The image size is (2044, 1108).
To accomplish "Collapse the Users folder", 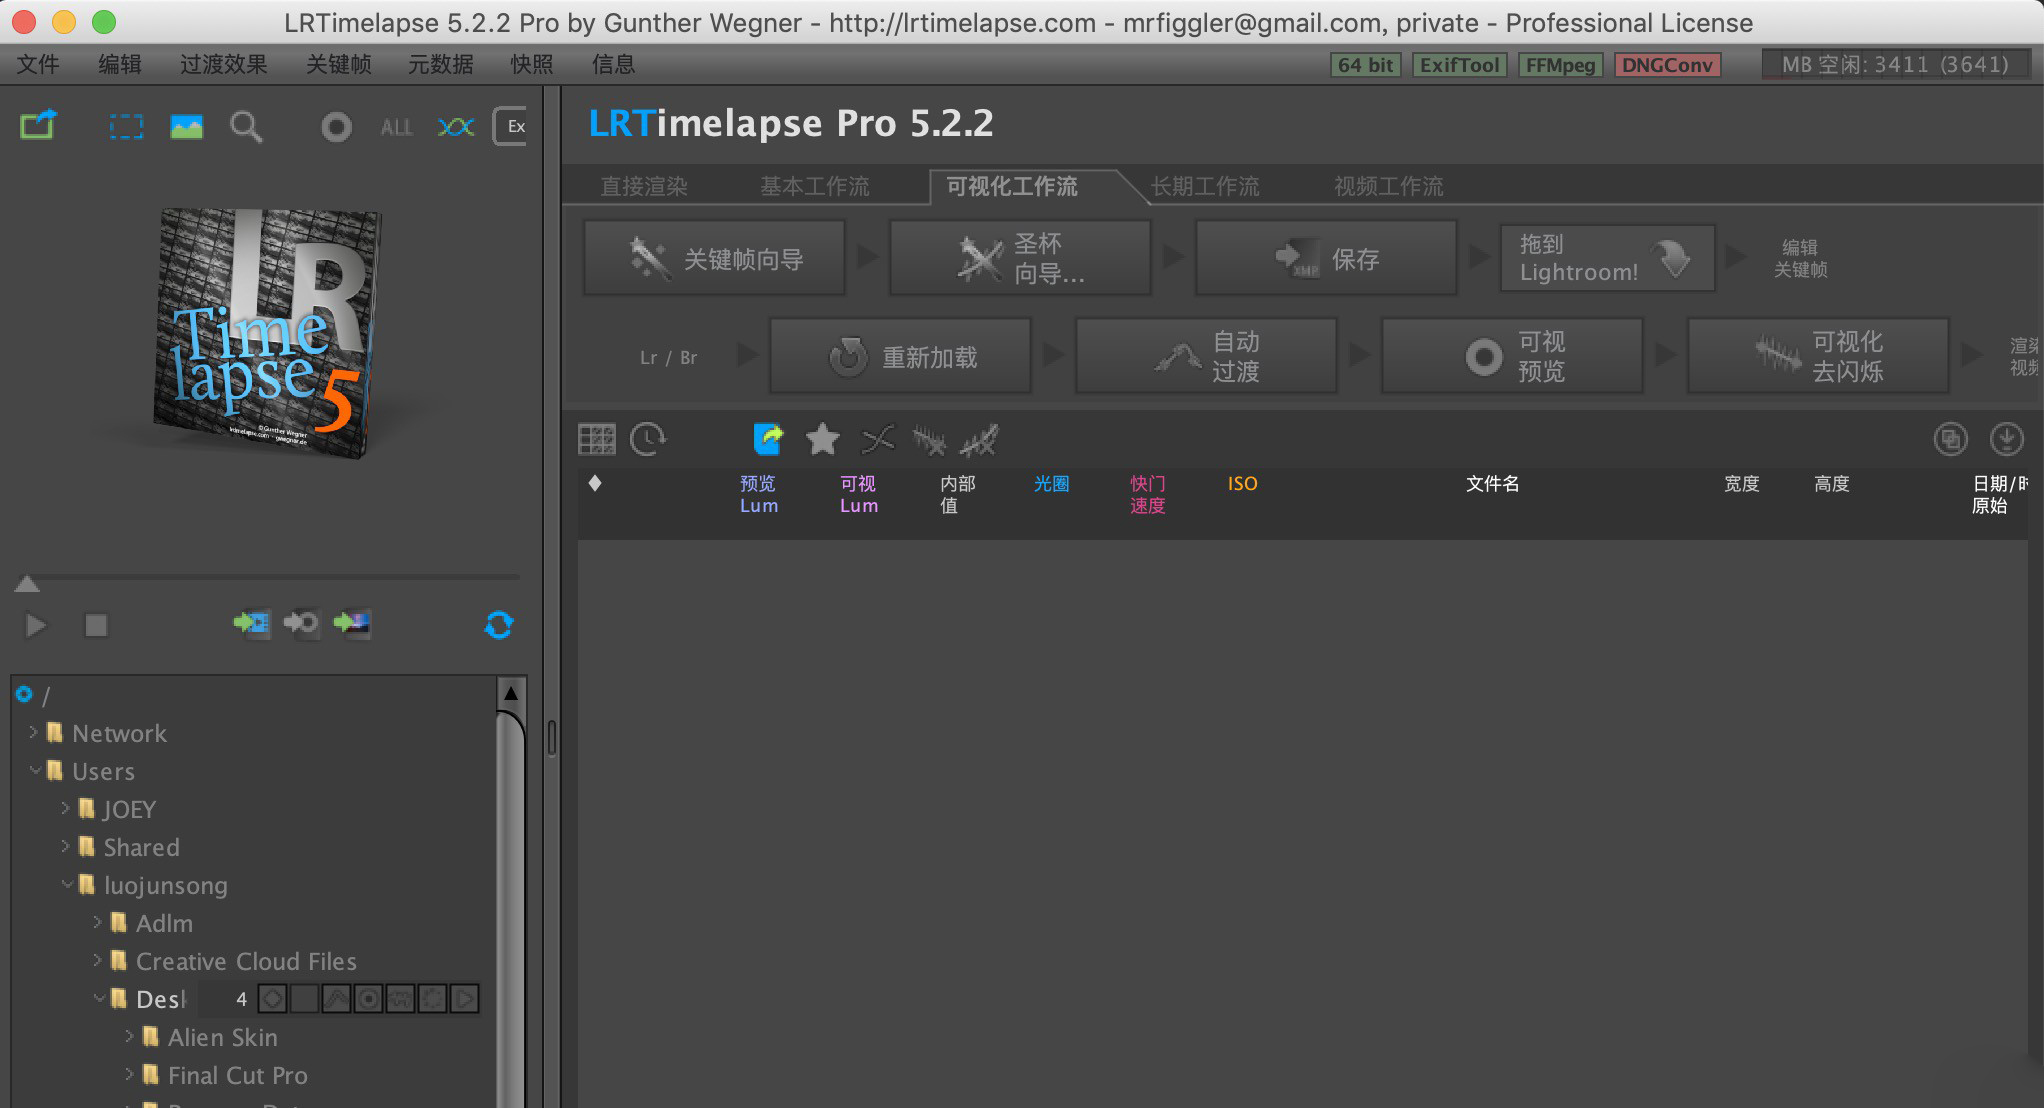I will tap(35, 771).
